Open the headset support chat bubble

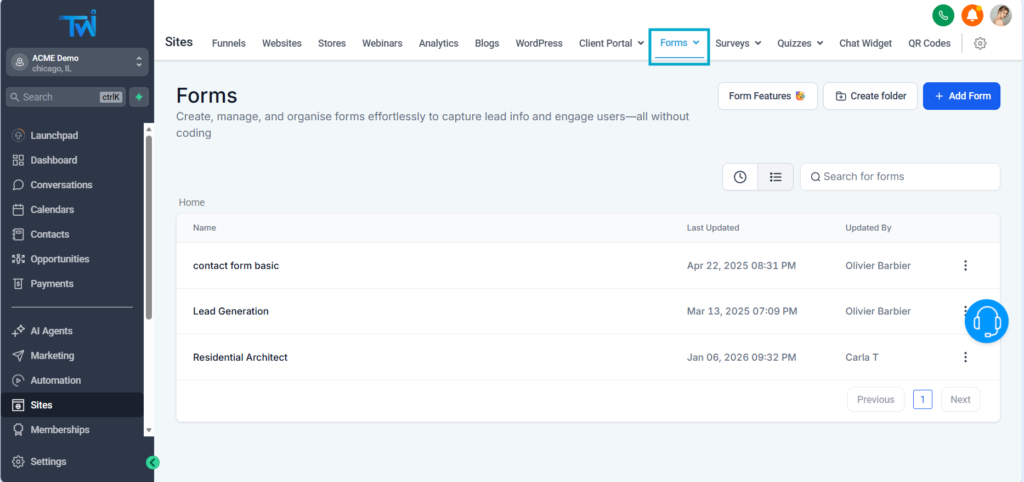pos(987,321)
